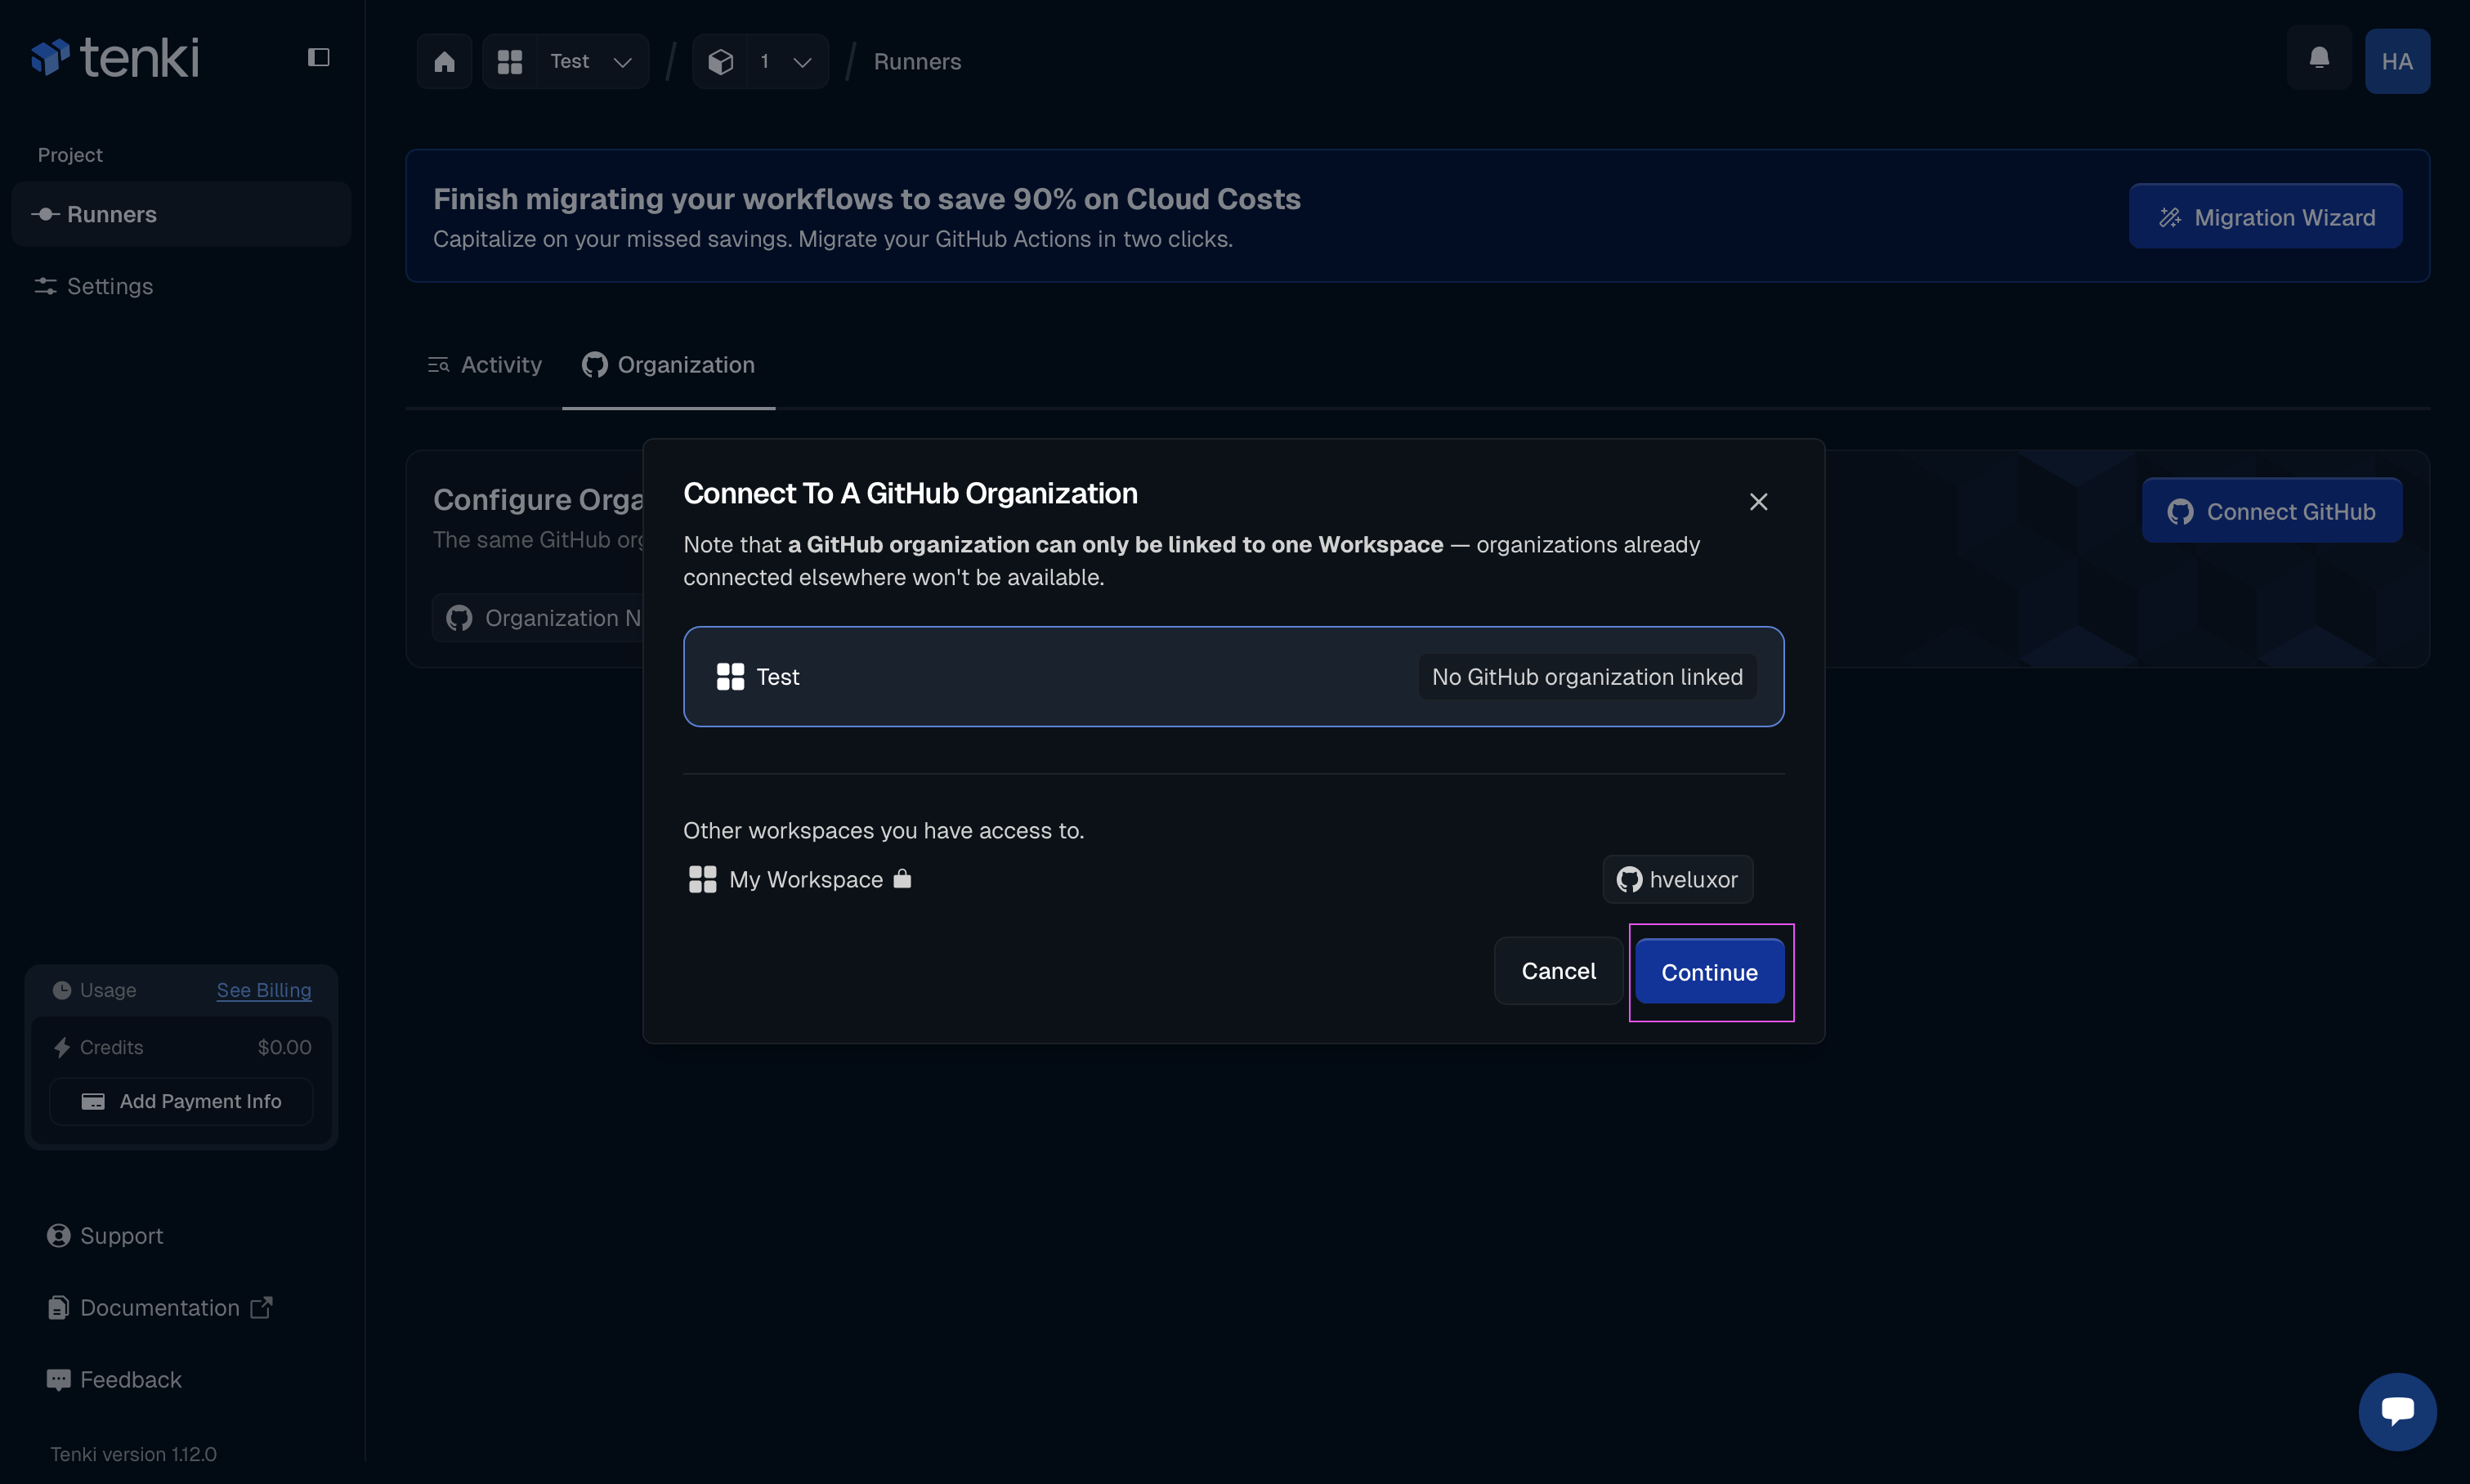Viewport: 2470px width, 1484px height.
Task: Click the Migration Wizard button
Action: 2265,216
